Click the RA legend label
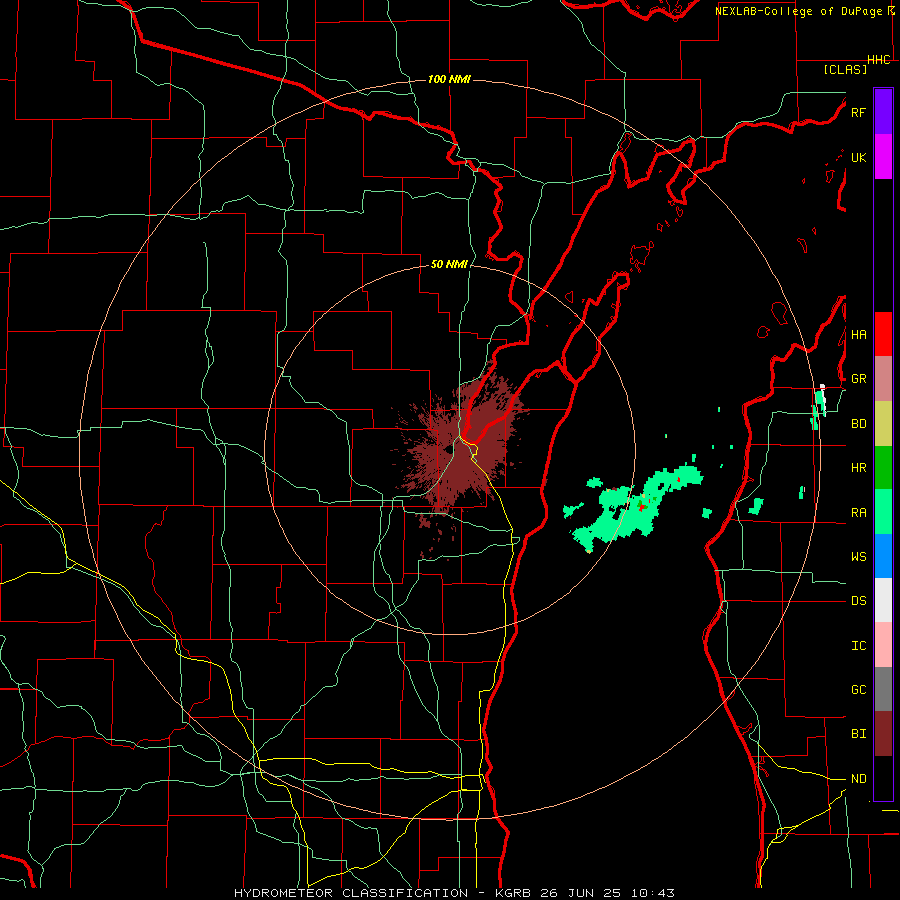Viewport: 900px width, 900px height. point(858,513)
